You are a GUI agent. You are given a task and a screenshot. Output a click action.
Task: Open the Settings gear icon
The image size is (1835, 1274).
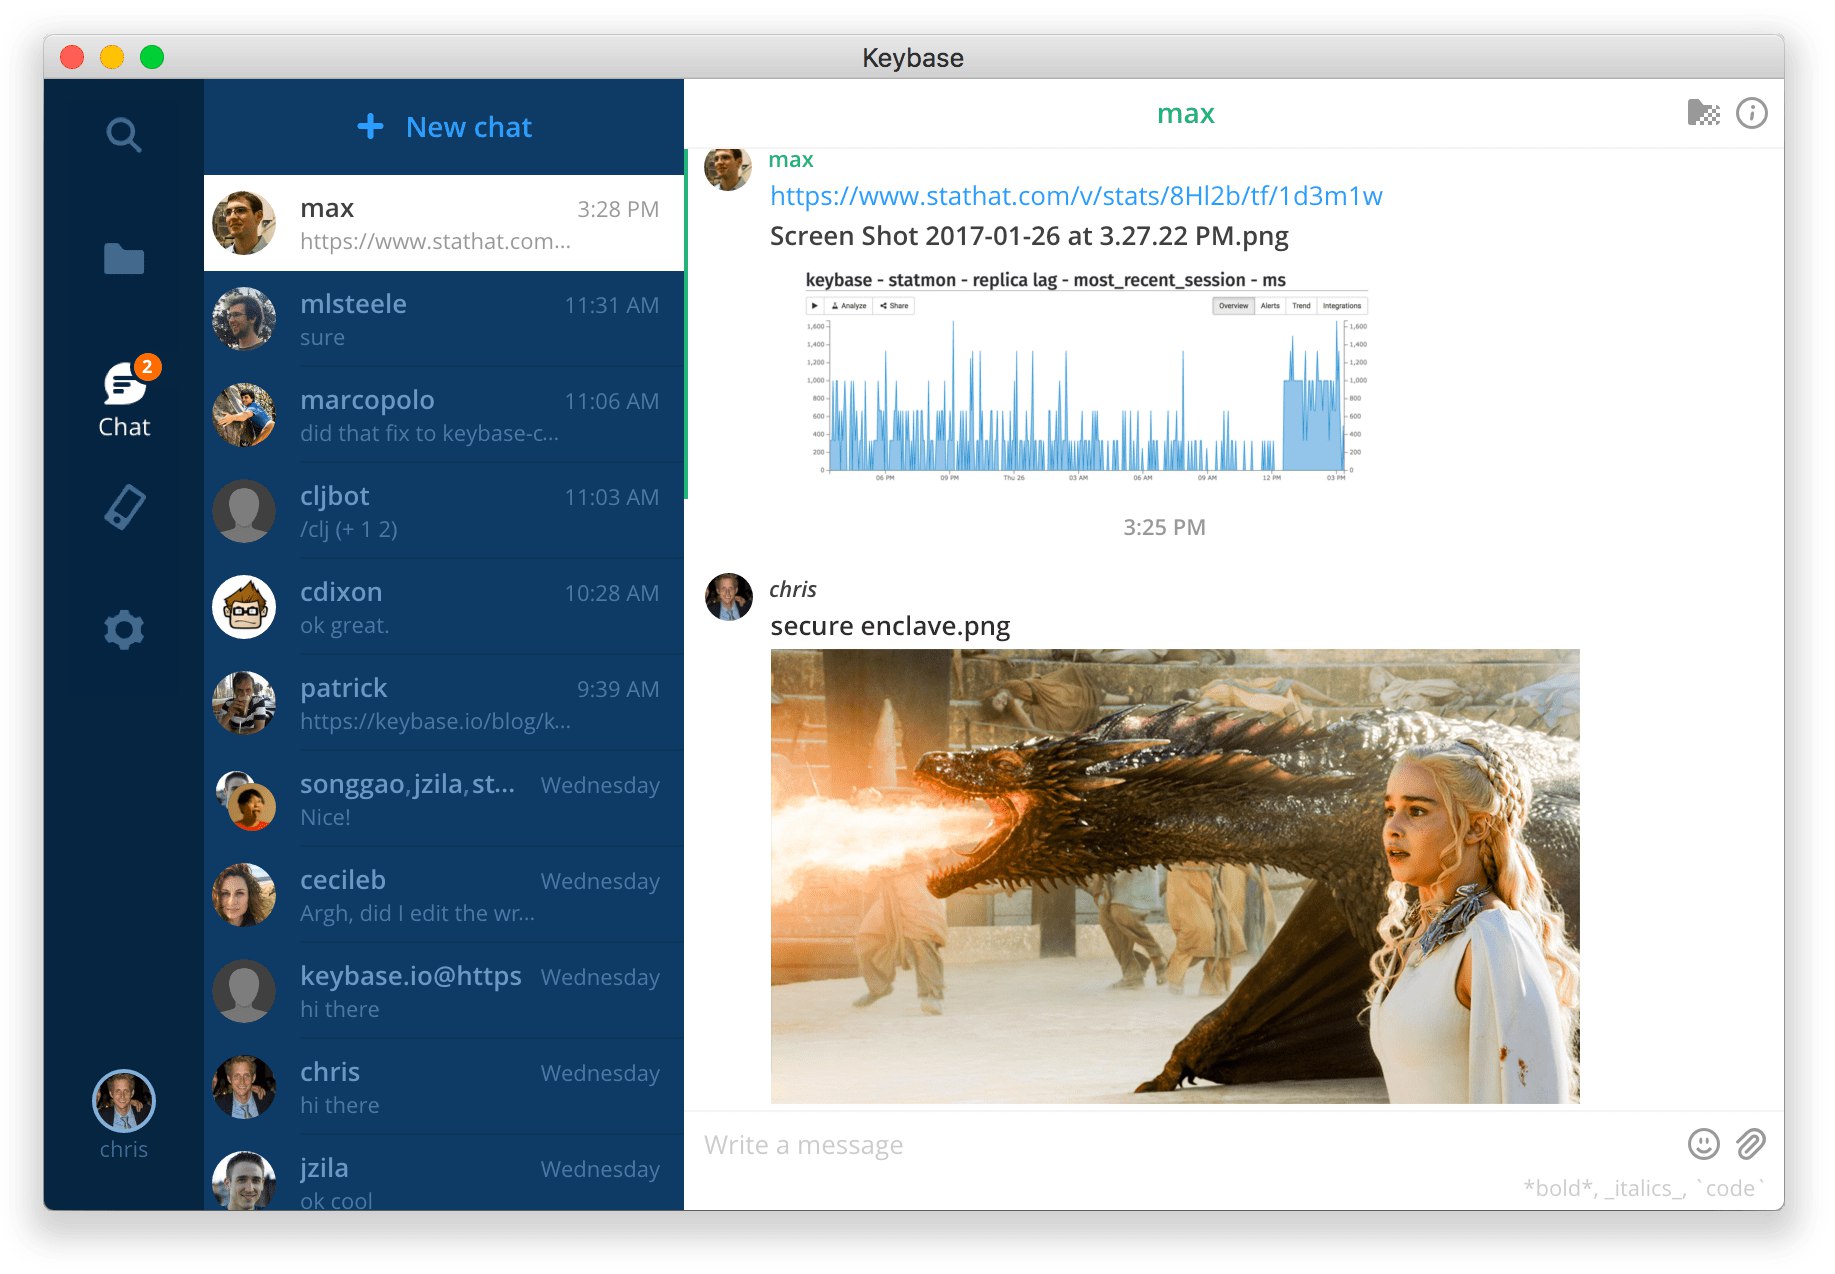pos(124,630)
